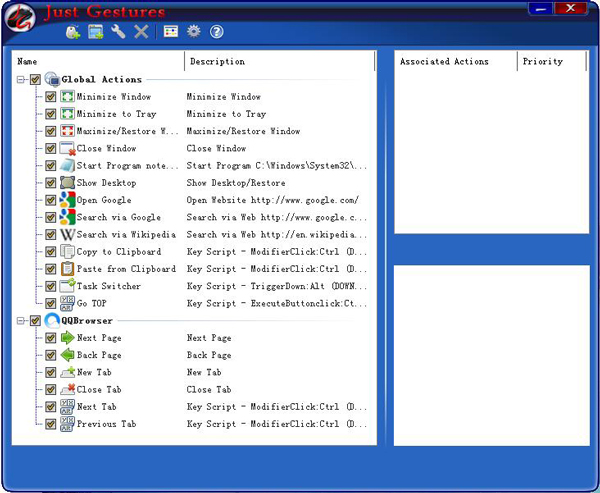Click the Just Gestures logo icon

point(20,18)
